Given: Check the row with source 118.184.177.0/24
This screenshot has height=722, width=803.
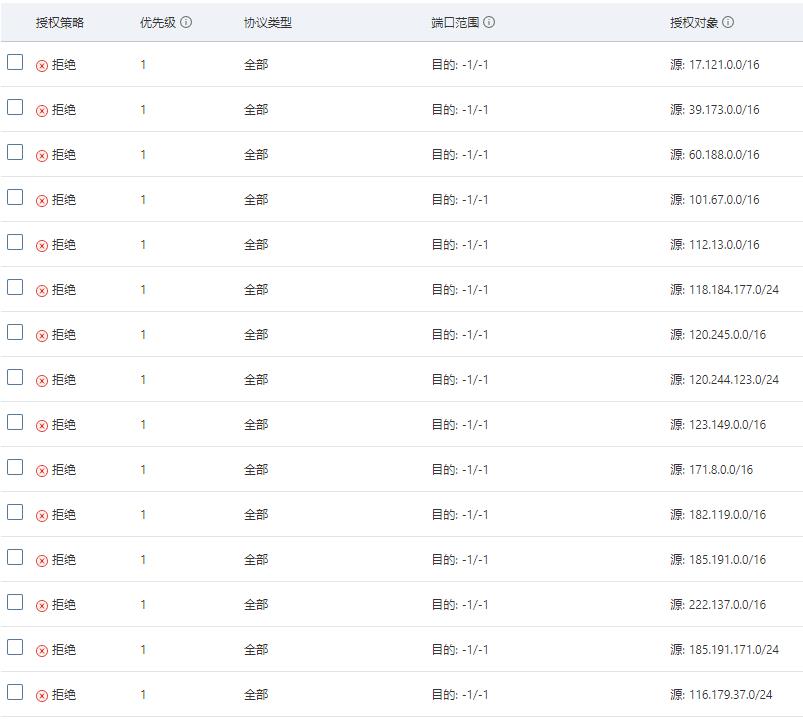Looking at the screenshot, I should tap(15, 287).
